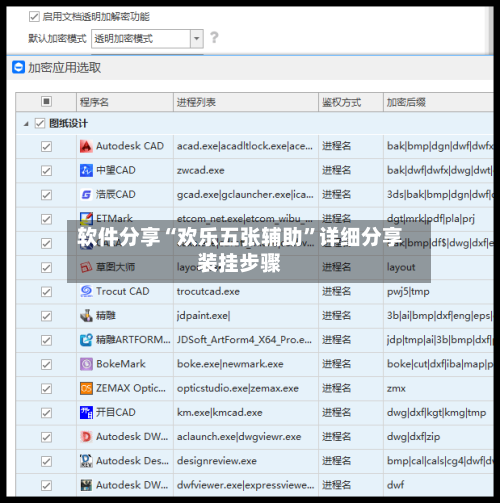Viewport: 500px width, 503px height.
Task: Select the opticstudio.exe|zemax.exe cell
Action: tap(246, 388)
